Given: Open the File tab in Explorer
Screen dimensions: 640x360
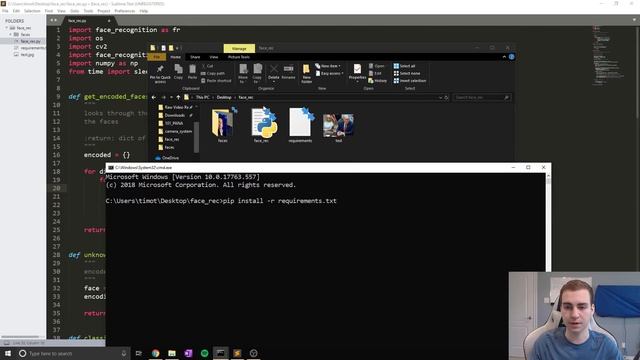Looking at the screenshot, I should (x=157, y=57).
